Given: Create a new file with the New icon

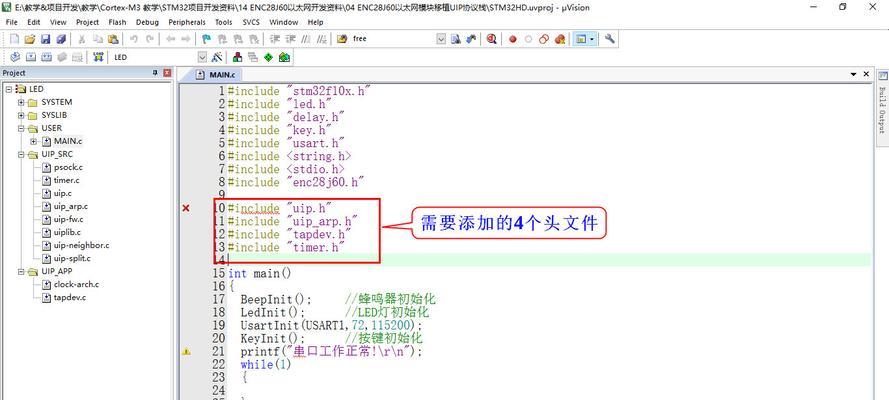Looking at the screenshot, I should (14, 39).
